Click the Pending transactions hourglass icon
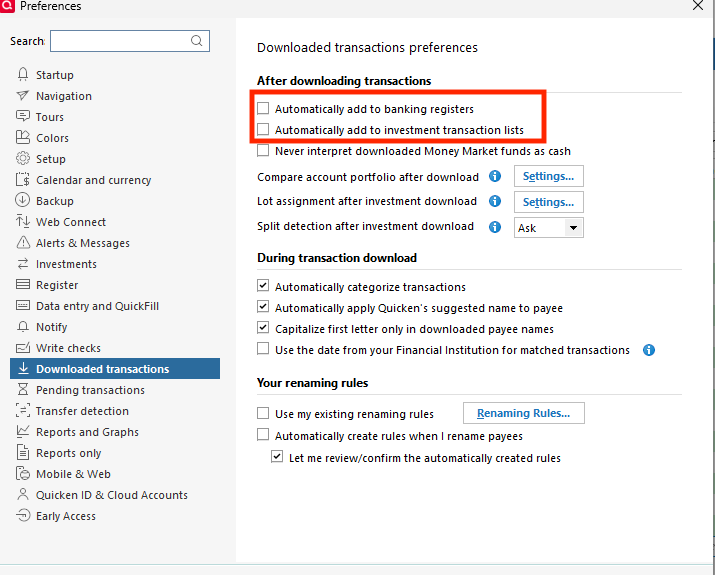The width and height of the screenshot is (715, 575). coord(23,389)
